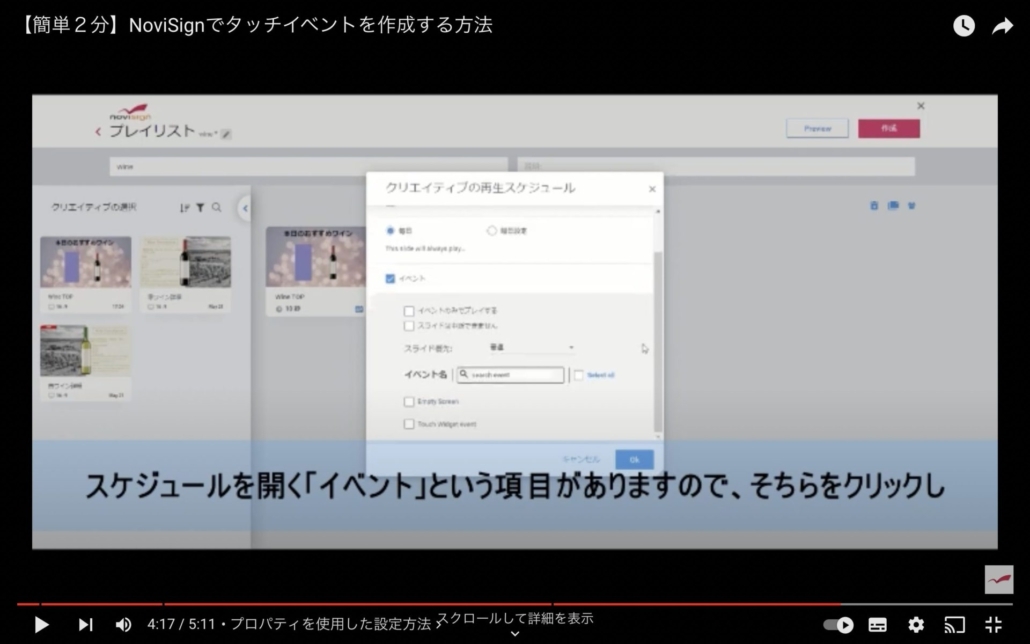Mute the video volume
1030x644 pixels.
click(123, 624)
